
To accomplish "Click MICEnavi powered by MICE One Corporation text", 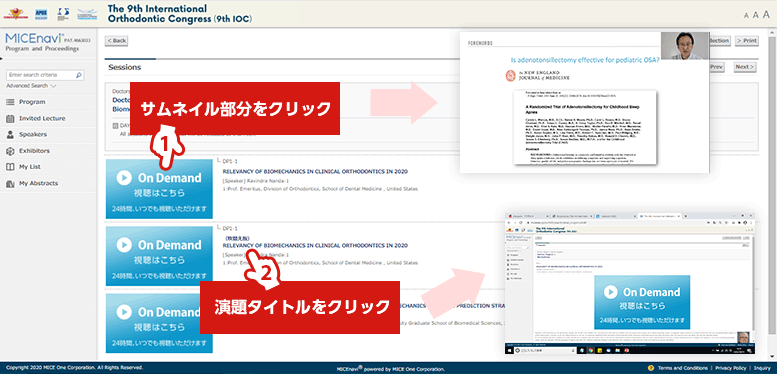I will click(390, 369).
